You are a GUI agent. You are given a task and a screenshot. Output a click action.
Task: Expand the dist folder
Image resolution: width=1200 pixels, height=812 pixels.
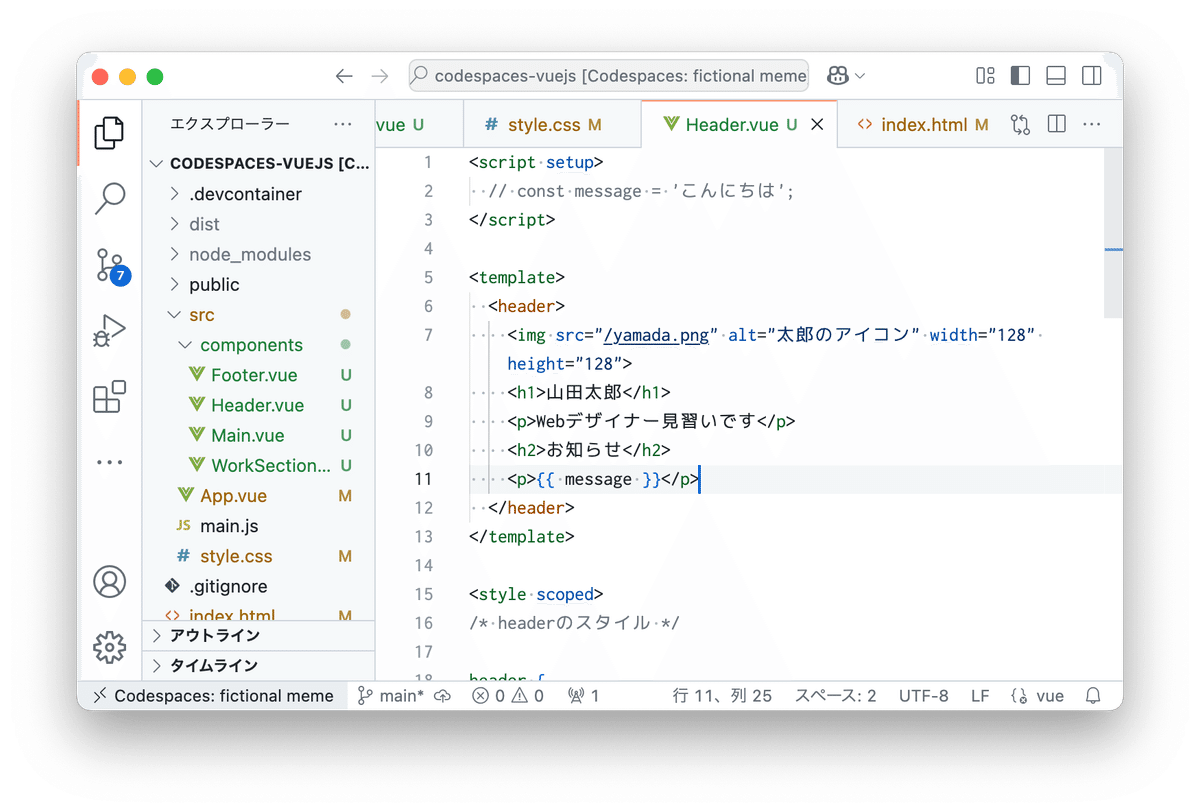pyautogui.click(x=260, y=224)
